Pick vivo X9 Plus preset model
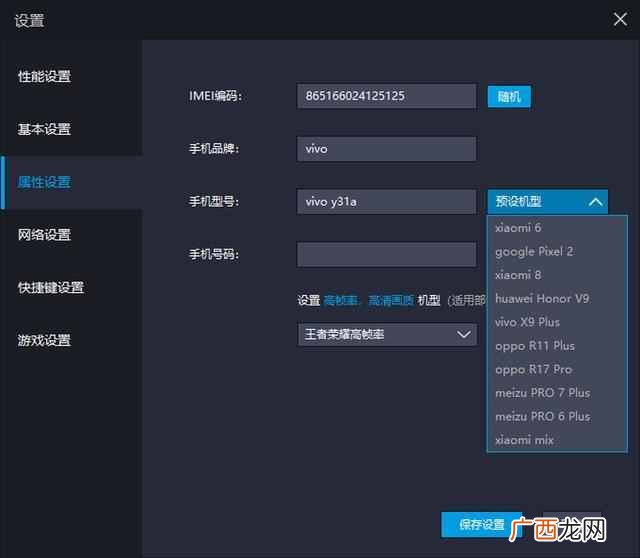This screenshot has height=558, width=640. tap(557, 322)
